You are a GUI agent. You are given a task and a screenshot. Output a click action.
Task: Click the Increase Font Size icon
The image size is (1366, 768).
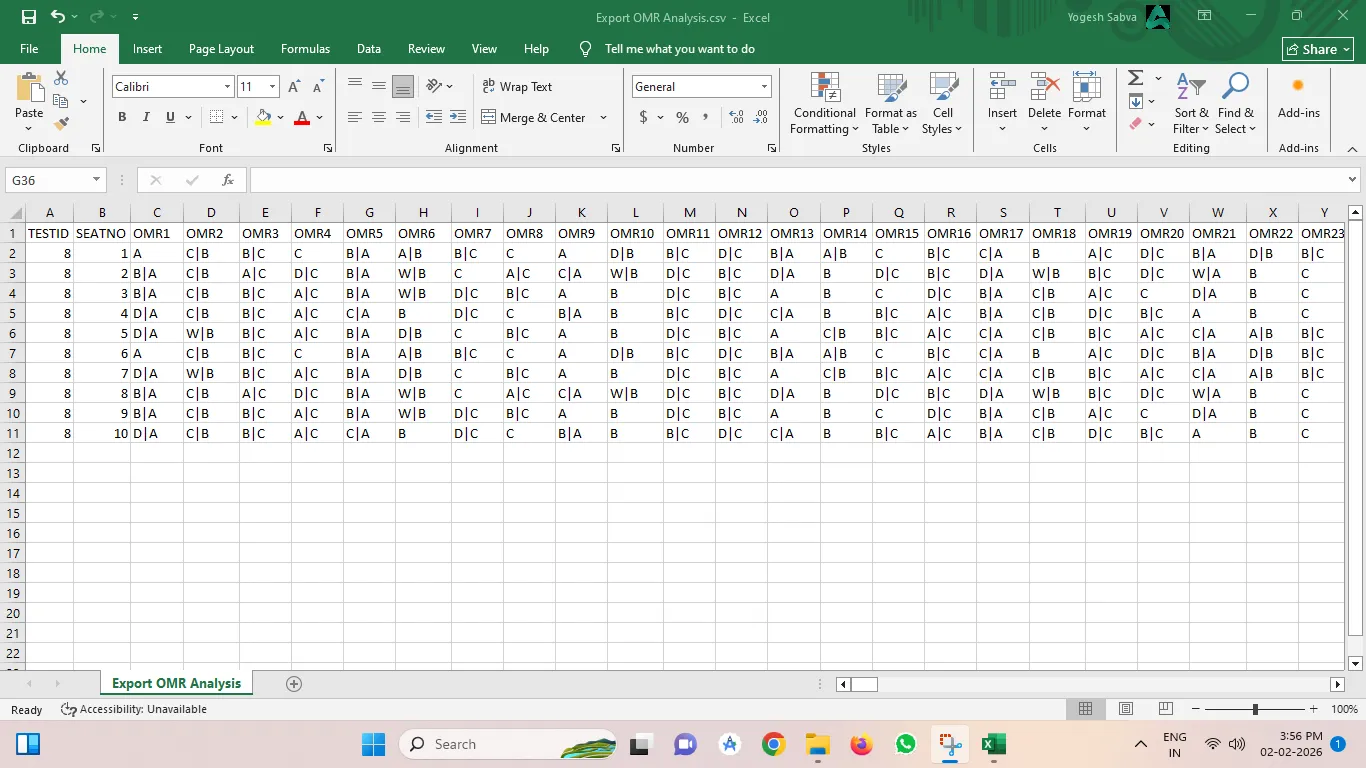[x=292, y=86]
